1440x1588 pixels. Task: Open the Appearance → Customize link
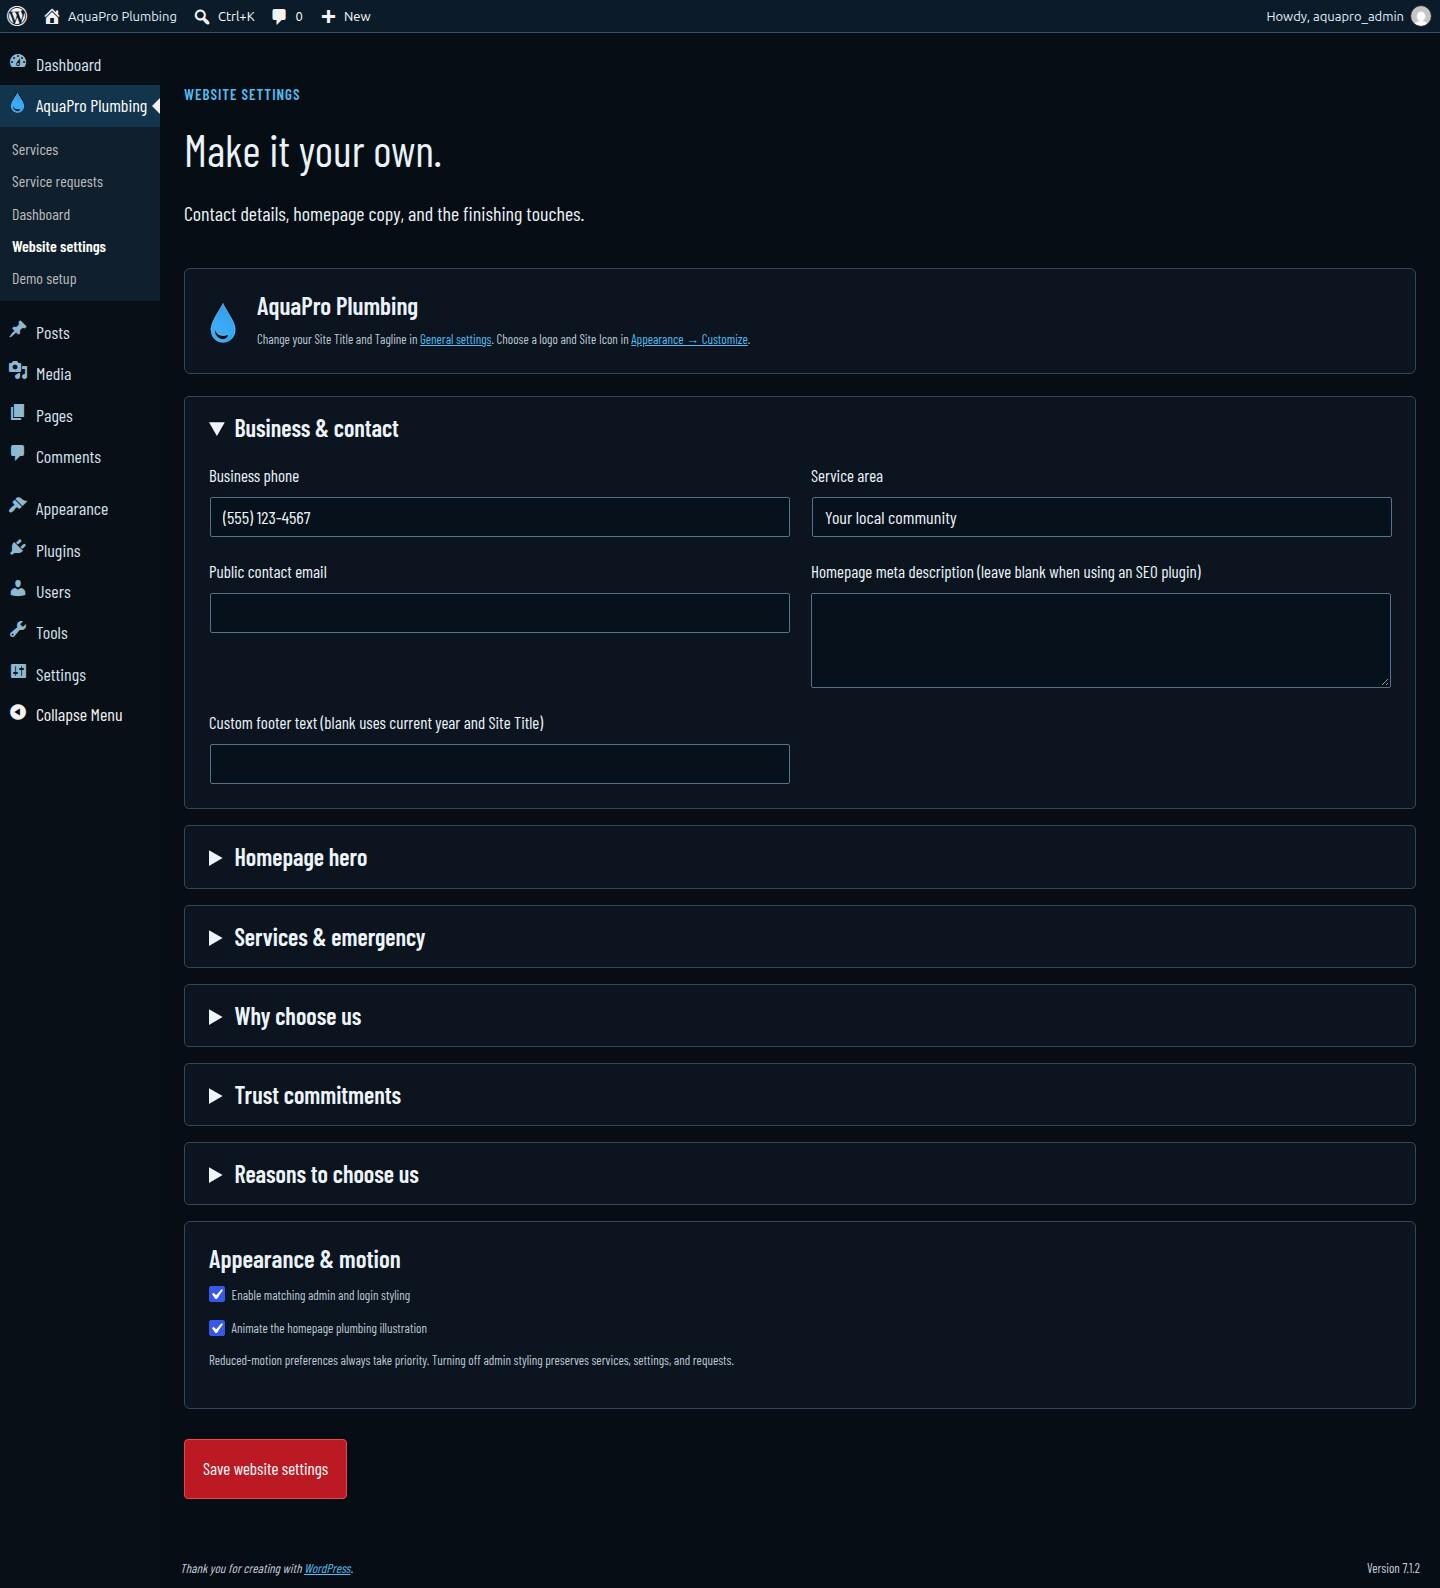(689, 340)
